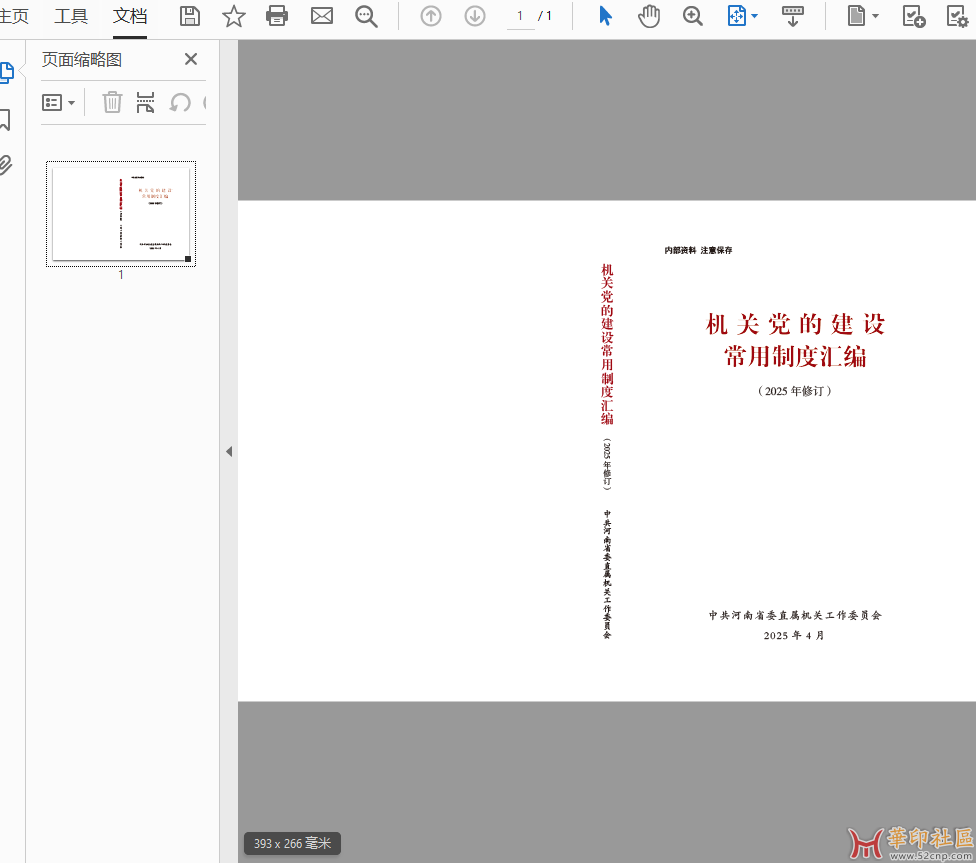Collapse the left navigation pane arrow

click(x=228, y=451)
